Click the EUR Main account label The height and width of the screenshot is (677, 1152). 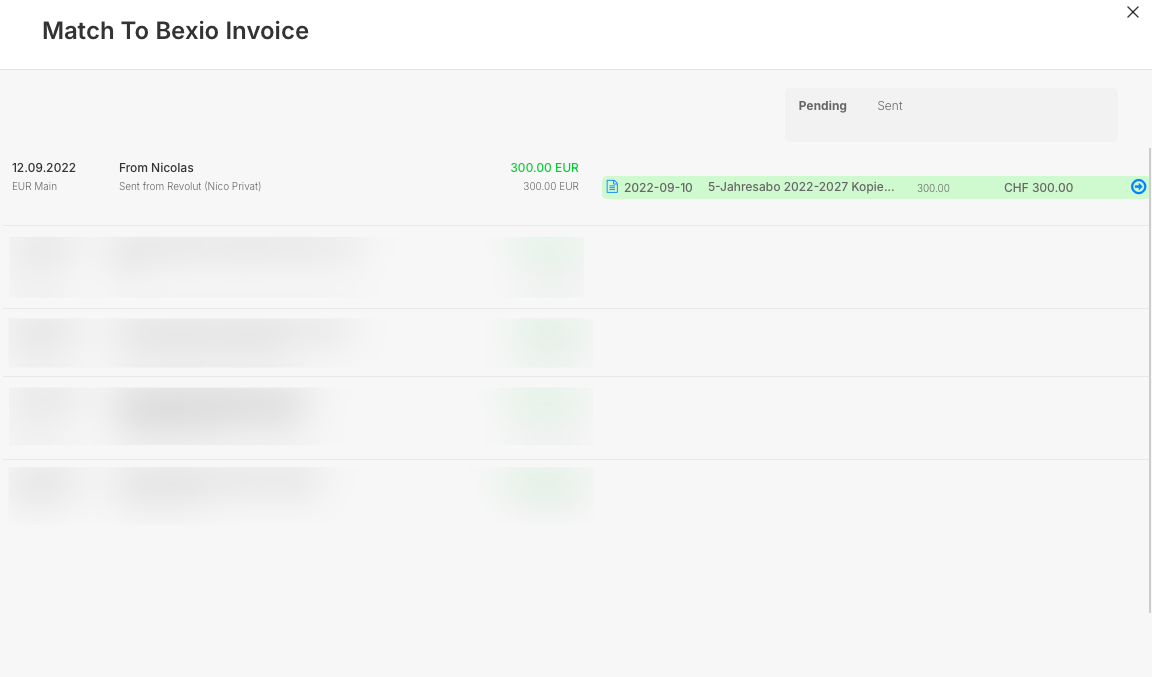coord(34,186)
